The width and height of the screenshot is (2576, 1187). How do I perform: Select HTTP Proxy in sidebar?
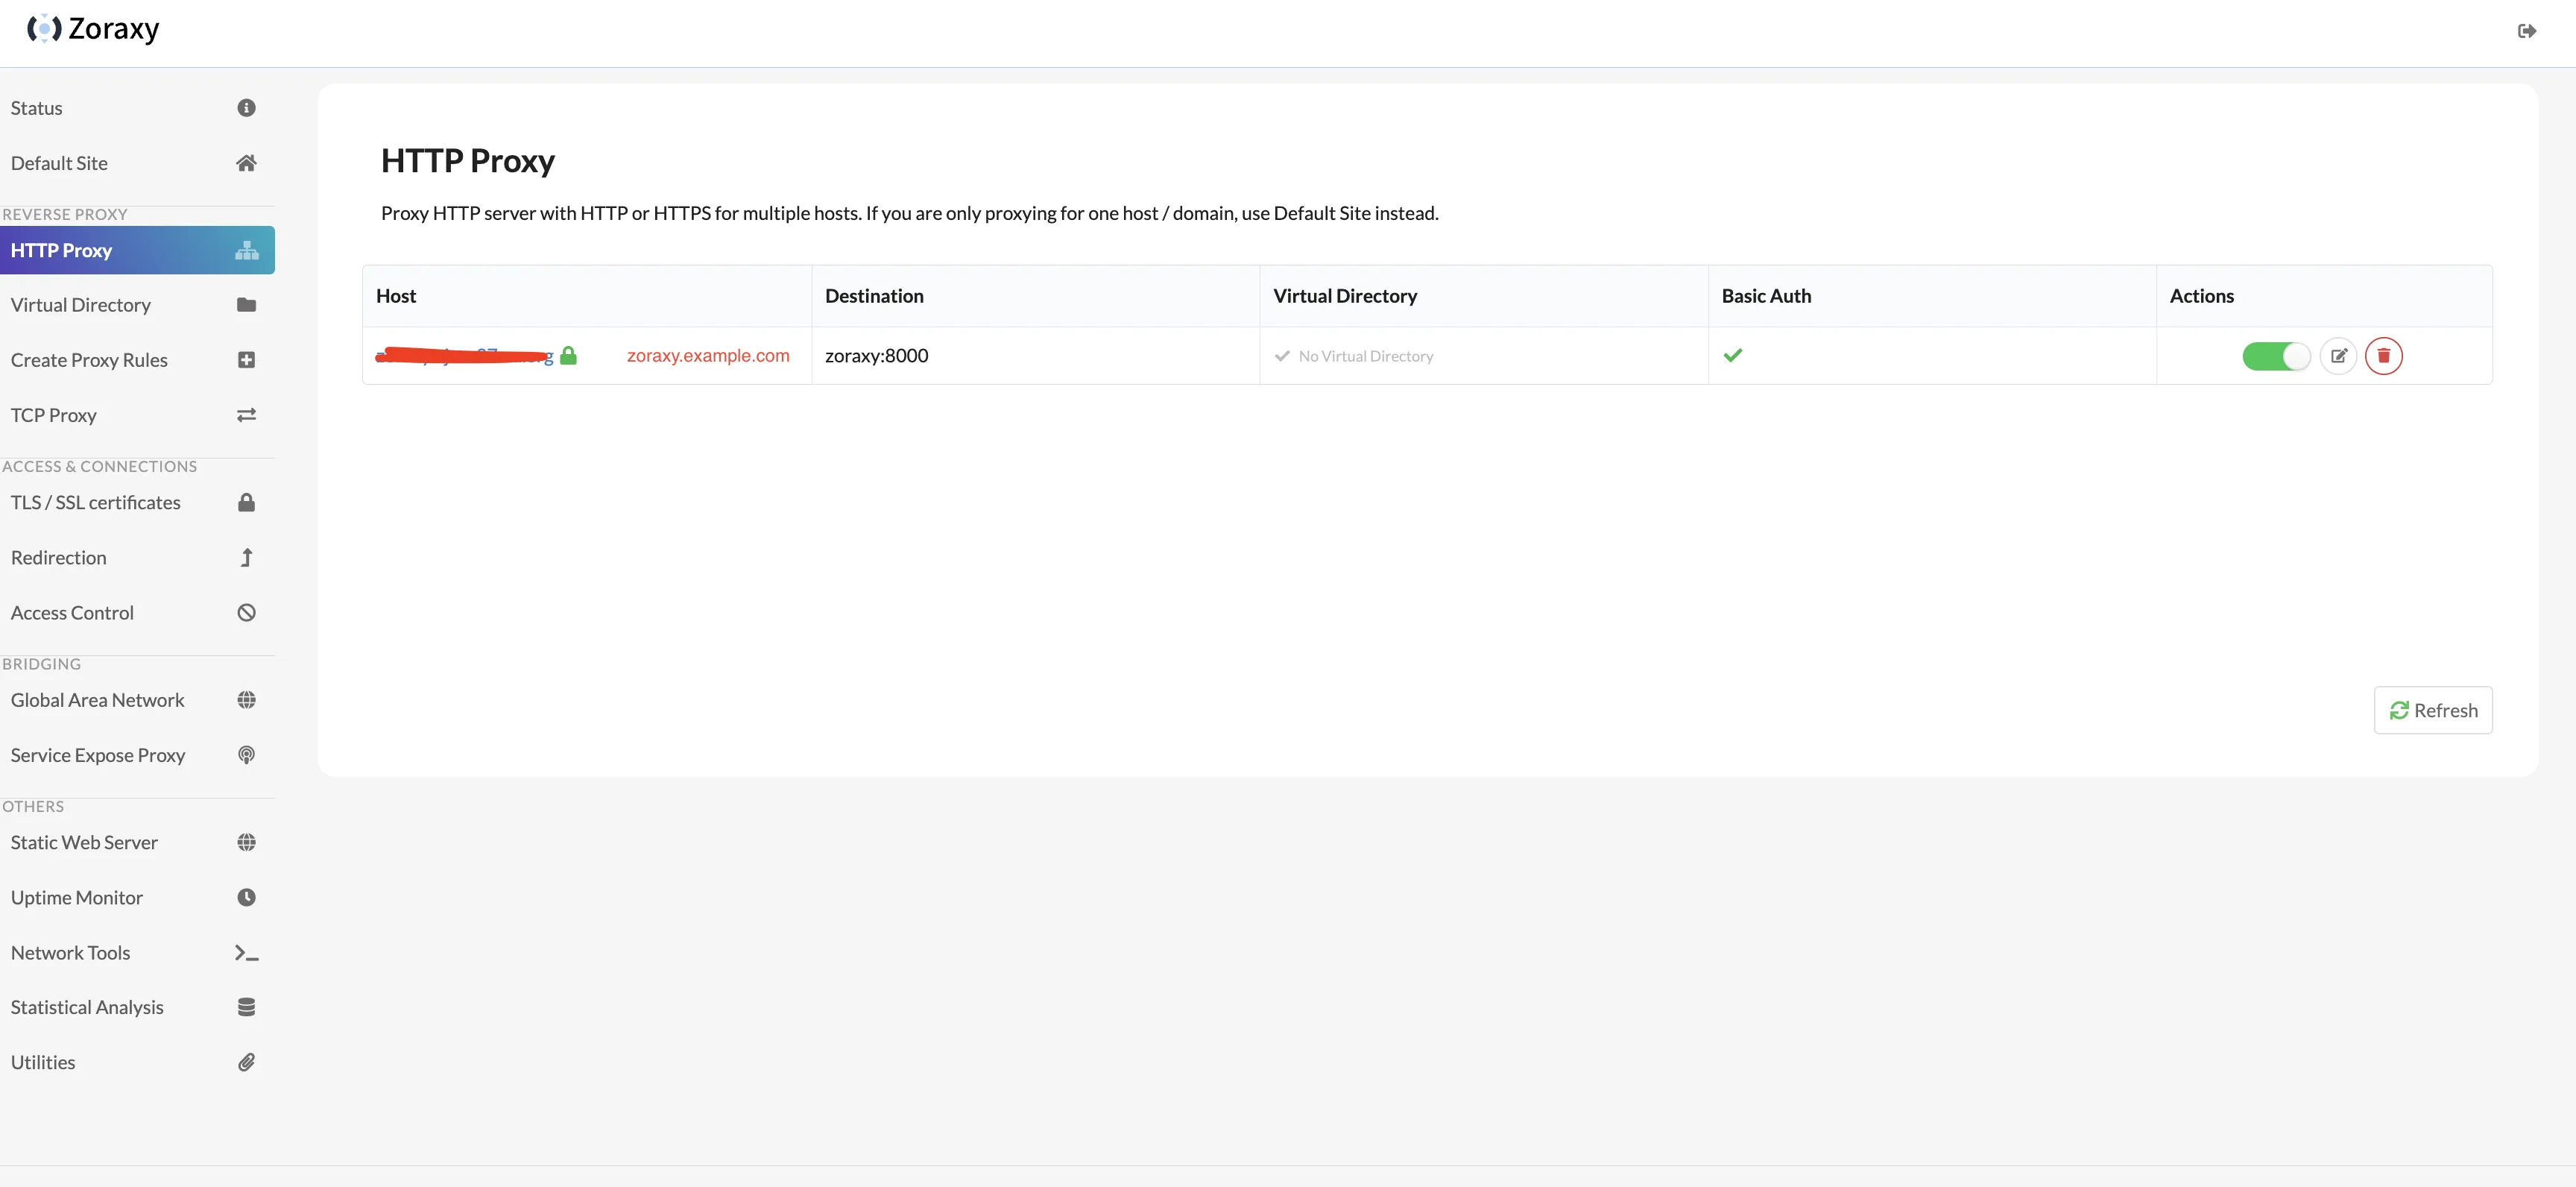137,250
